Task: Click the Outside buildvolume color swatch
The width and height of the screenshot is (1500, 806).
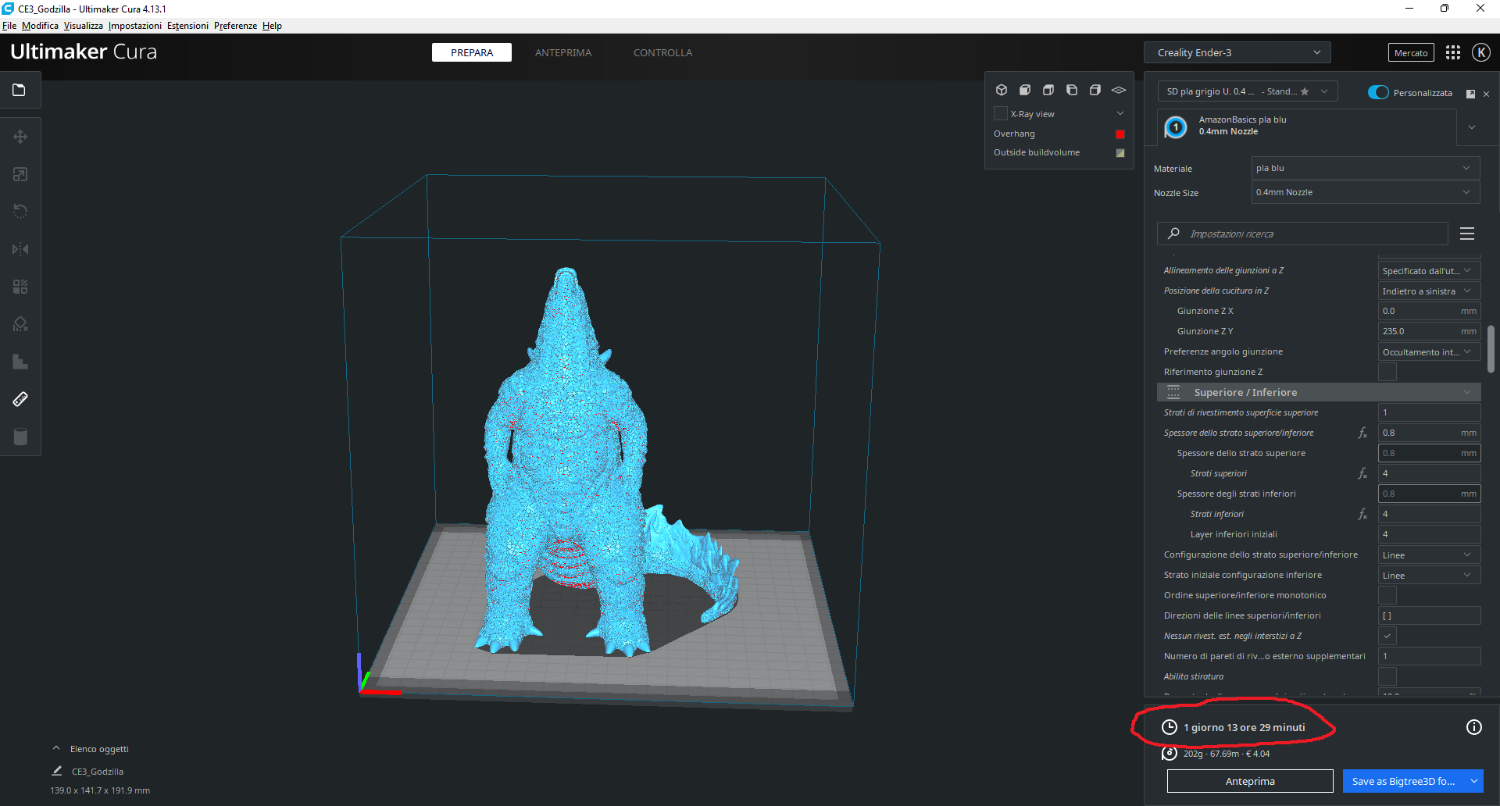Action: point(1120,153)
